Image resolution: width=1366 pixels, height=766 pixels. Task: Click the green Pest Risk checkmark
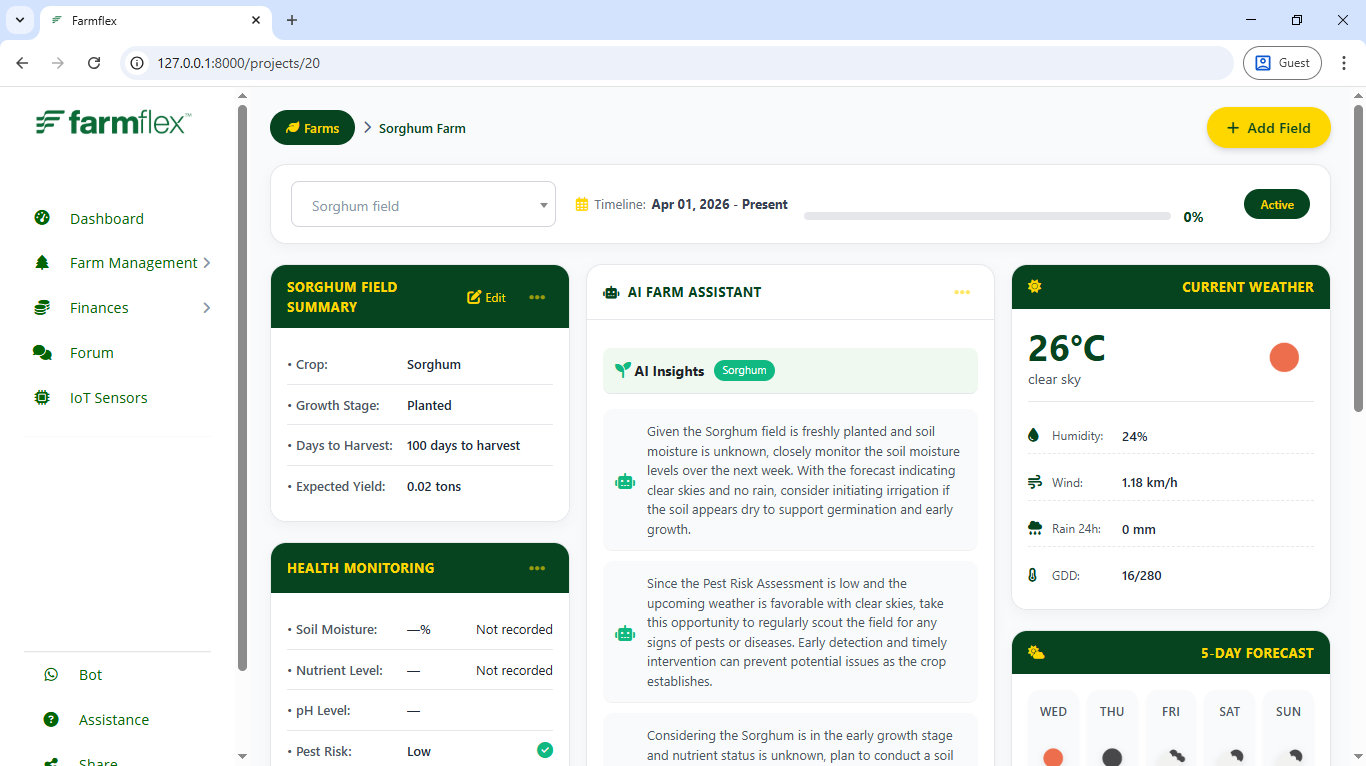click(x=545, y=750)
